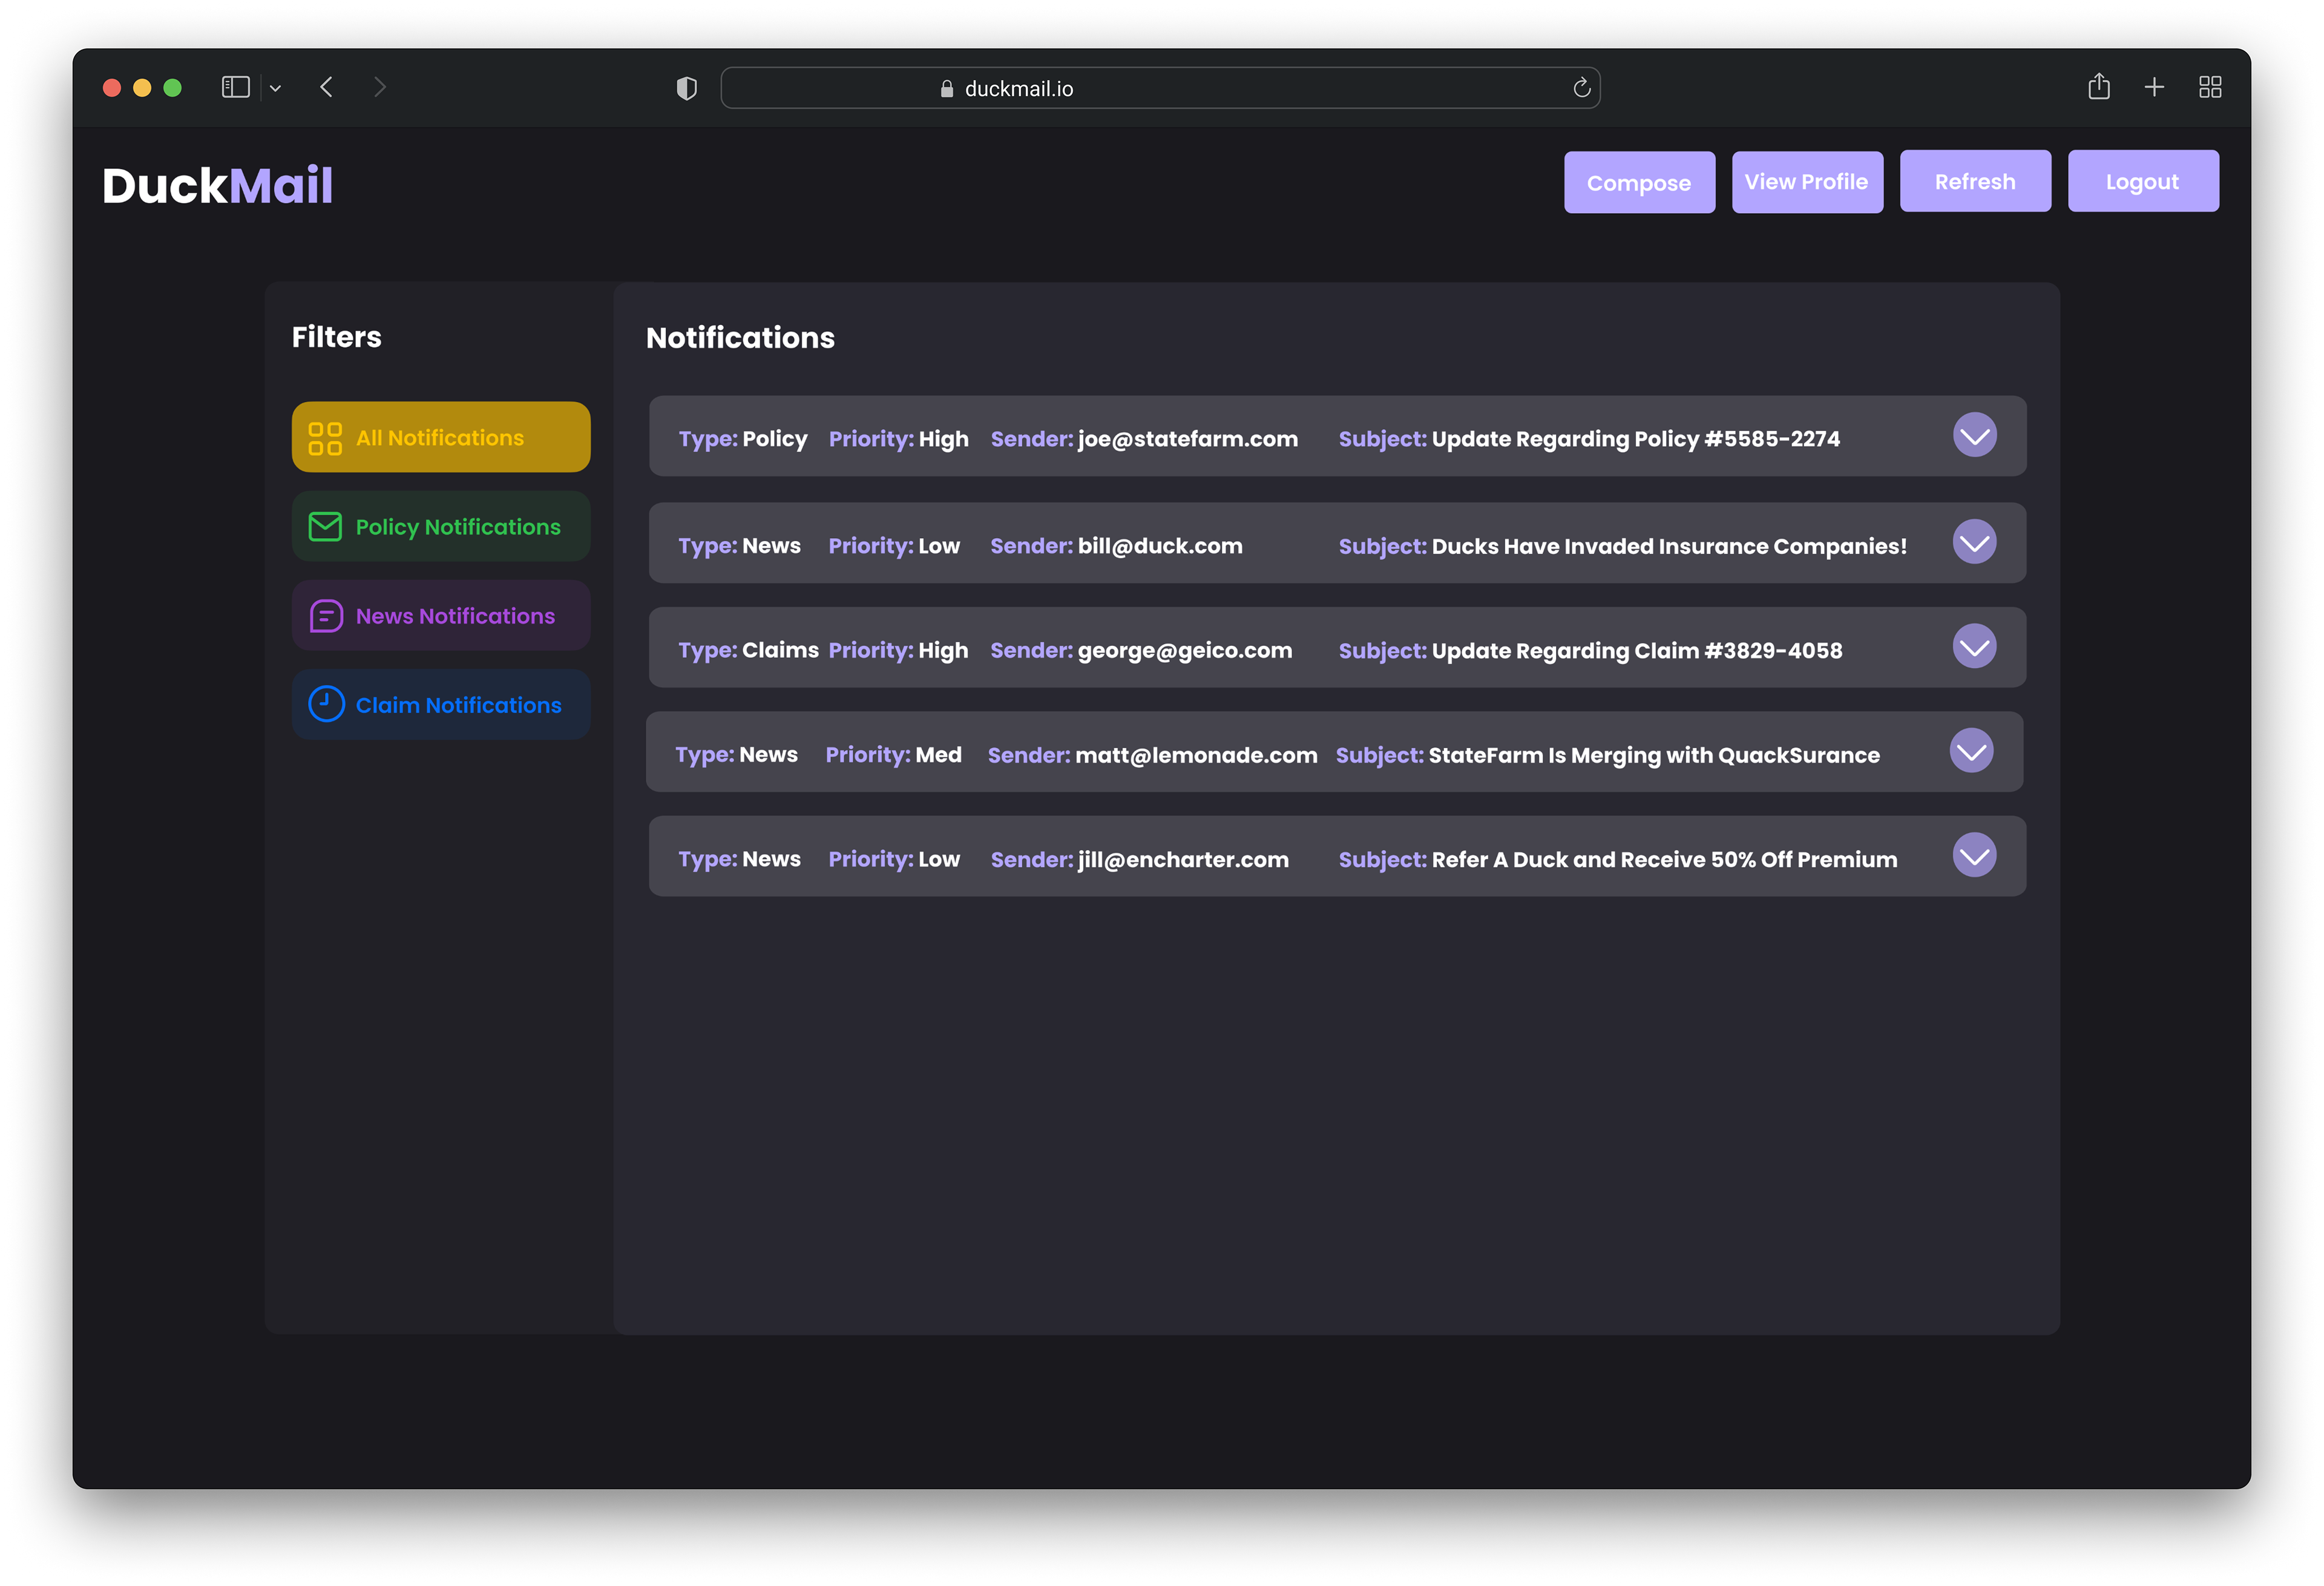Expand the StateFarm merging QuackSurance notification
The width and height of the screenshot is (2324, 1586).
[1971, 752]
